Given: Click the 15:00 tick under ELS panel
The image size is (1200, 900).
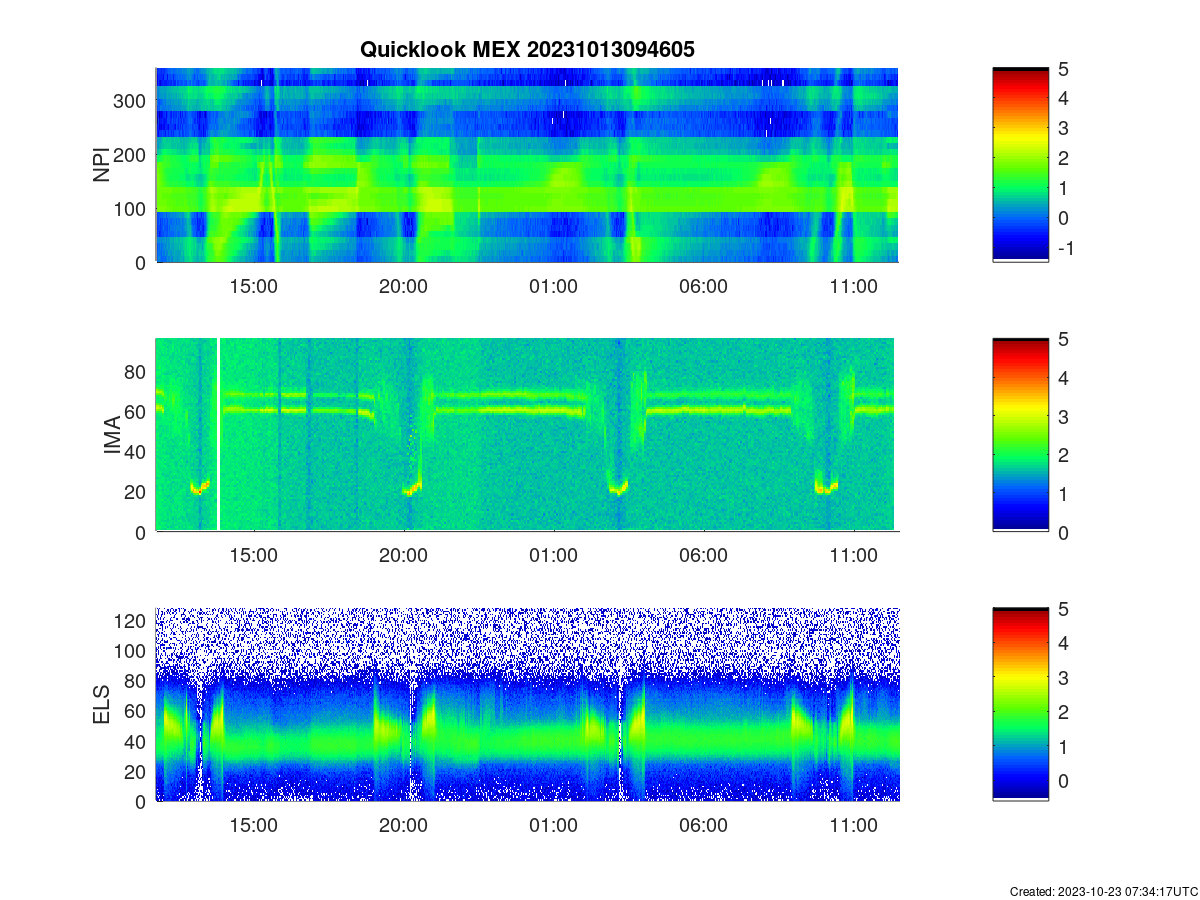Looking at the screenshot, I should point(254,825).
